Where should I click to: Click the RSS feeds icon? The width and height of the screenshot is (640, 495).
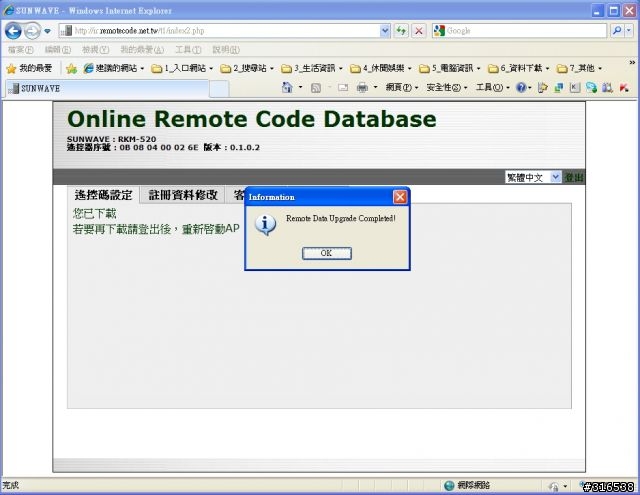click(316, 88)
